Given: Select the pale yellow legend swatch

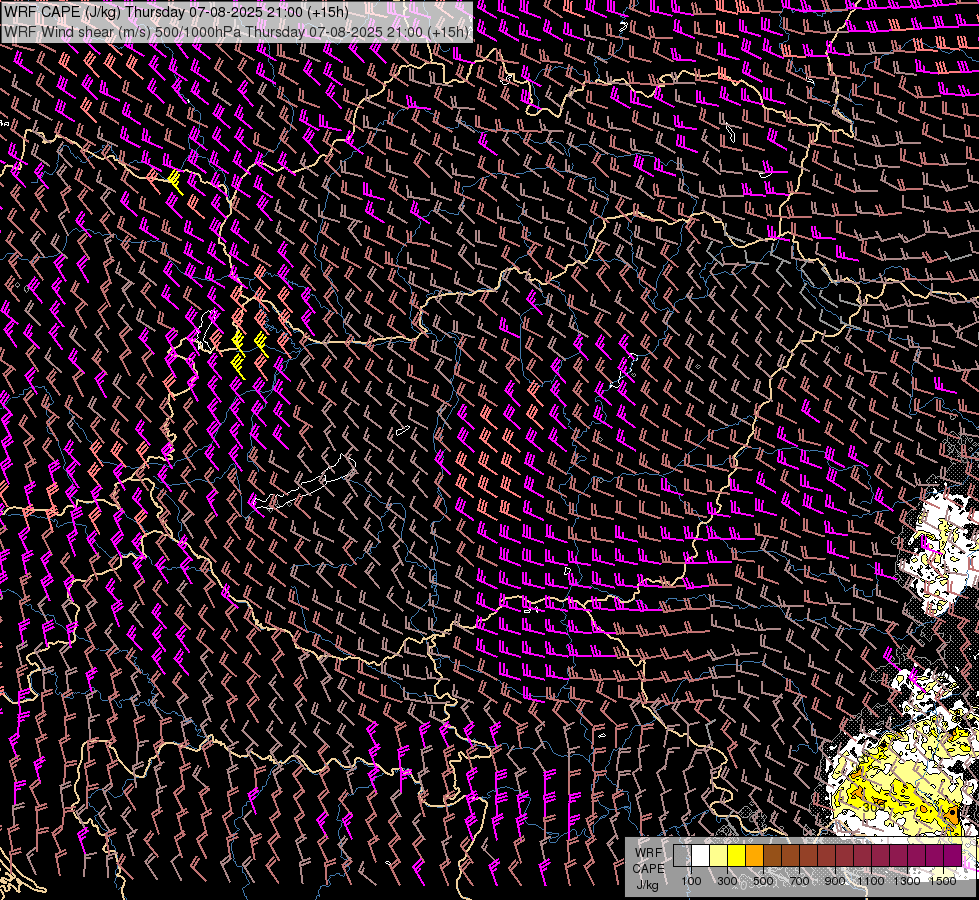Looking at the screenshot, I should point(719,856).
